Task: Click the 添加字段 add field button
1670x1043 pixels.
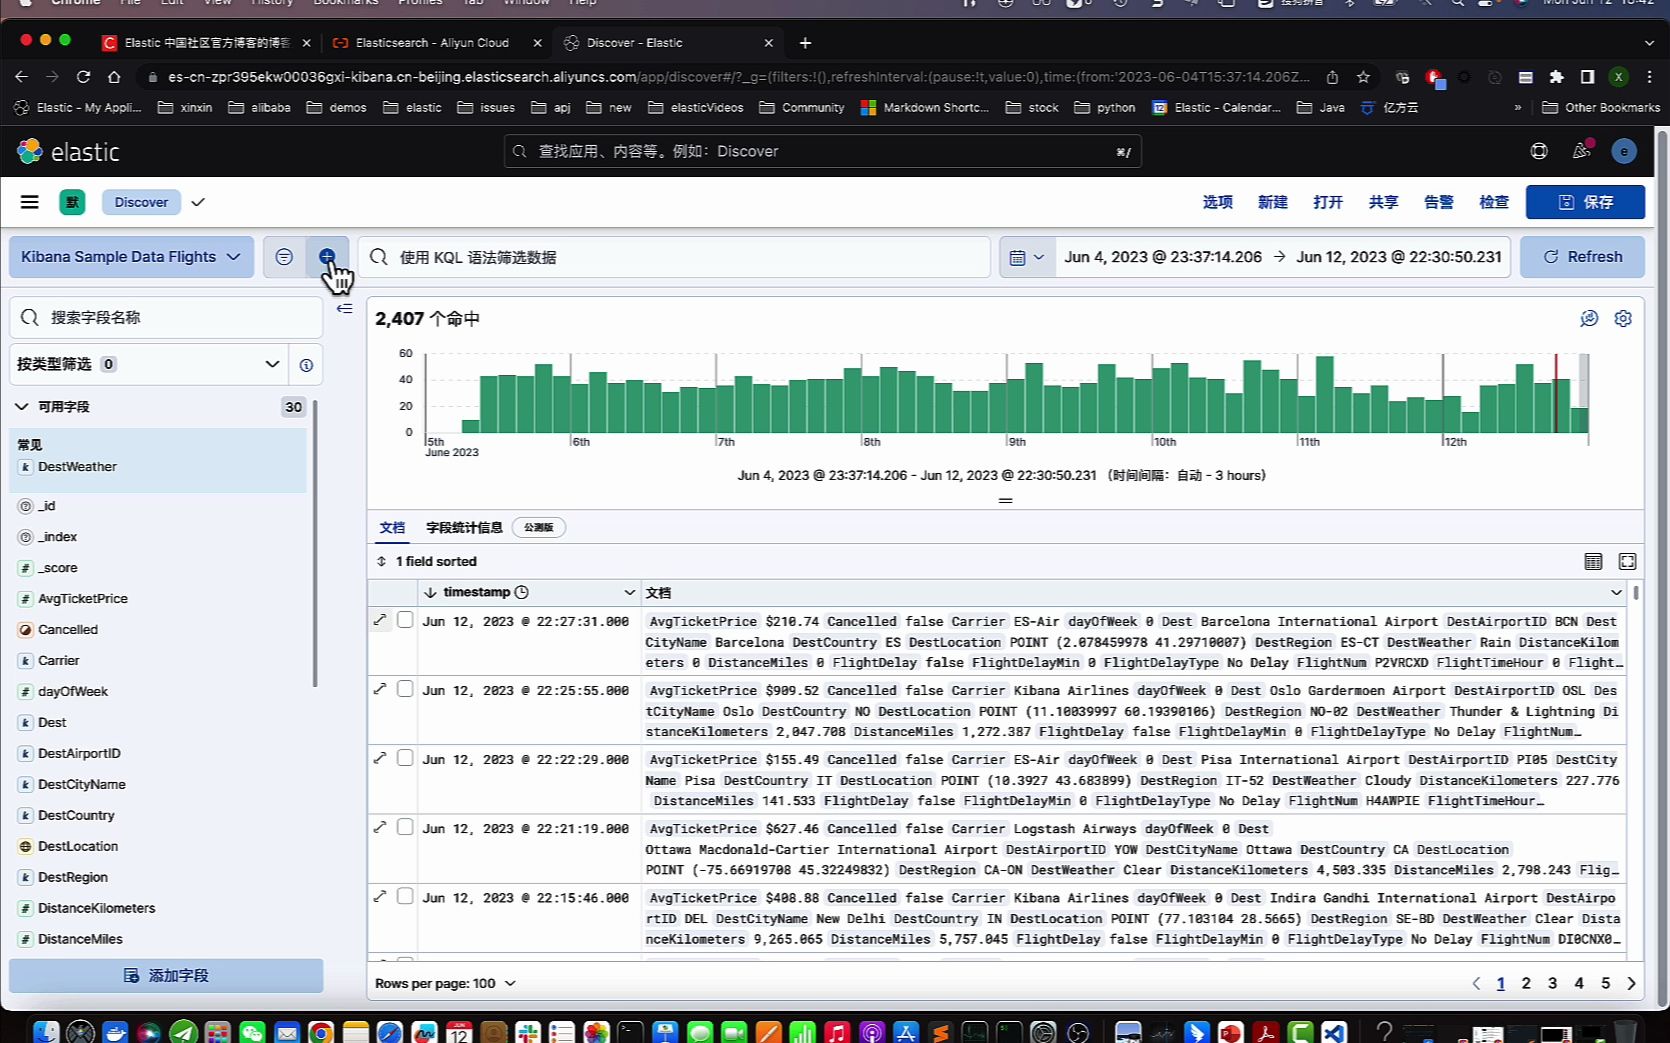Action: click(166, 975)
